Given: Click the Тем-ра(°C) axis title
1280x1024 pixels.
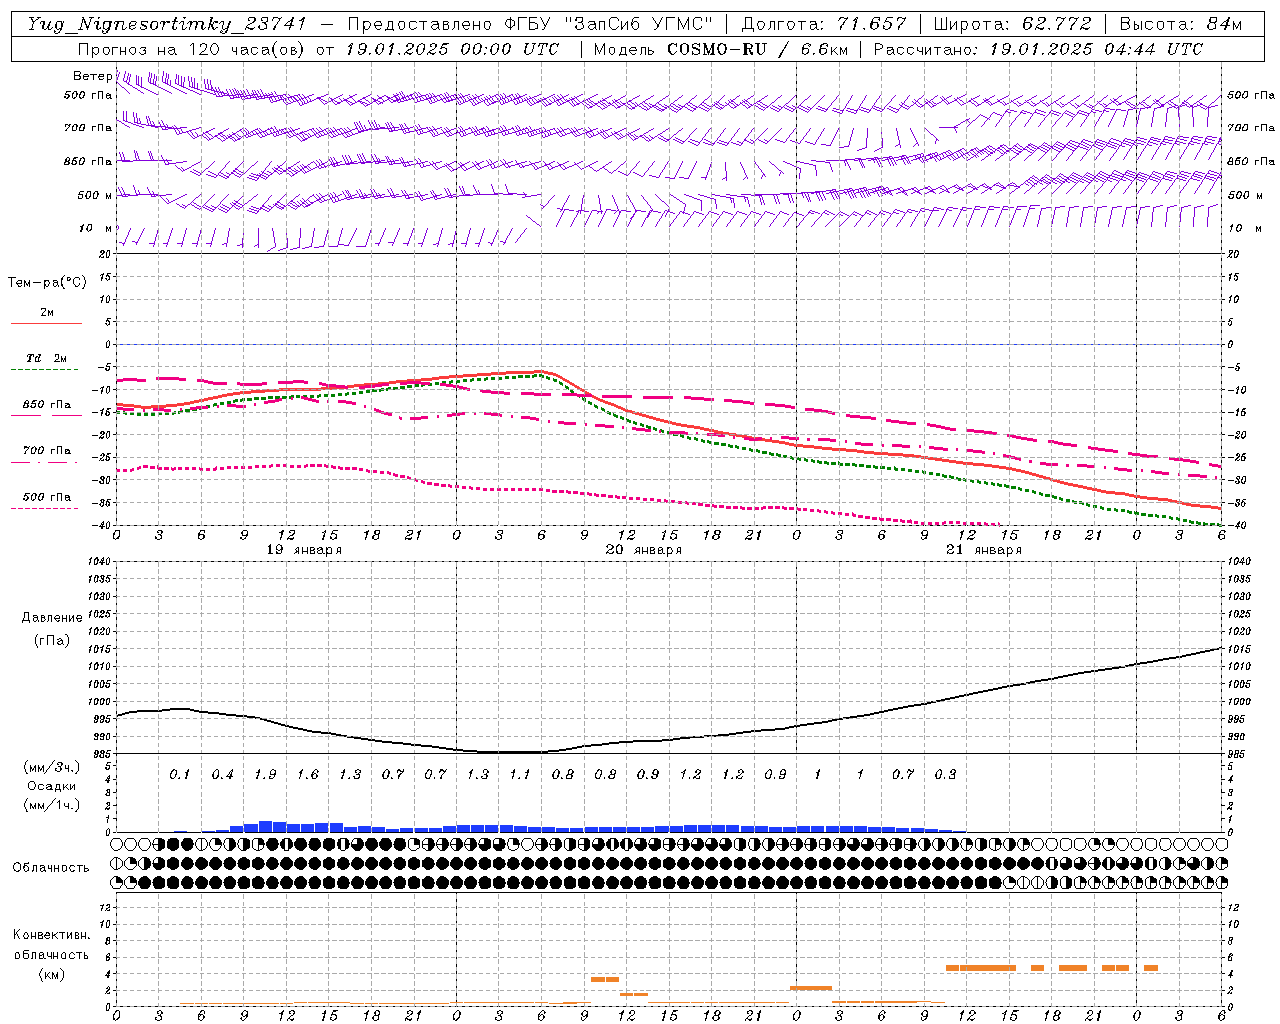Looking at the screenshot, I should [47, 283].
